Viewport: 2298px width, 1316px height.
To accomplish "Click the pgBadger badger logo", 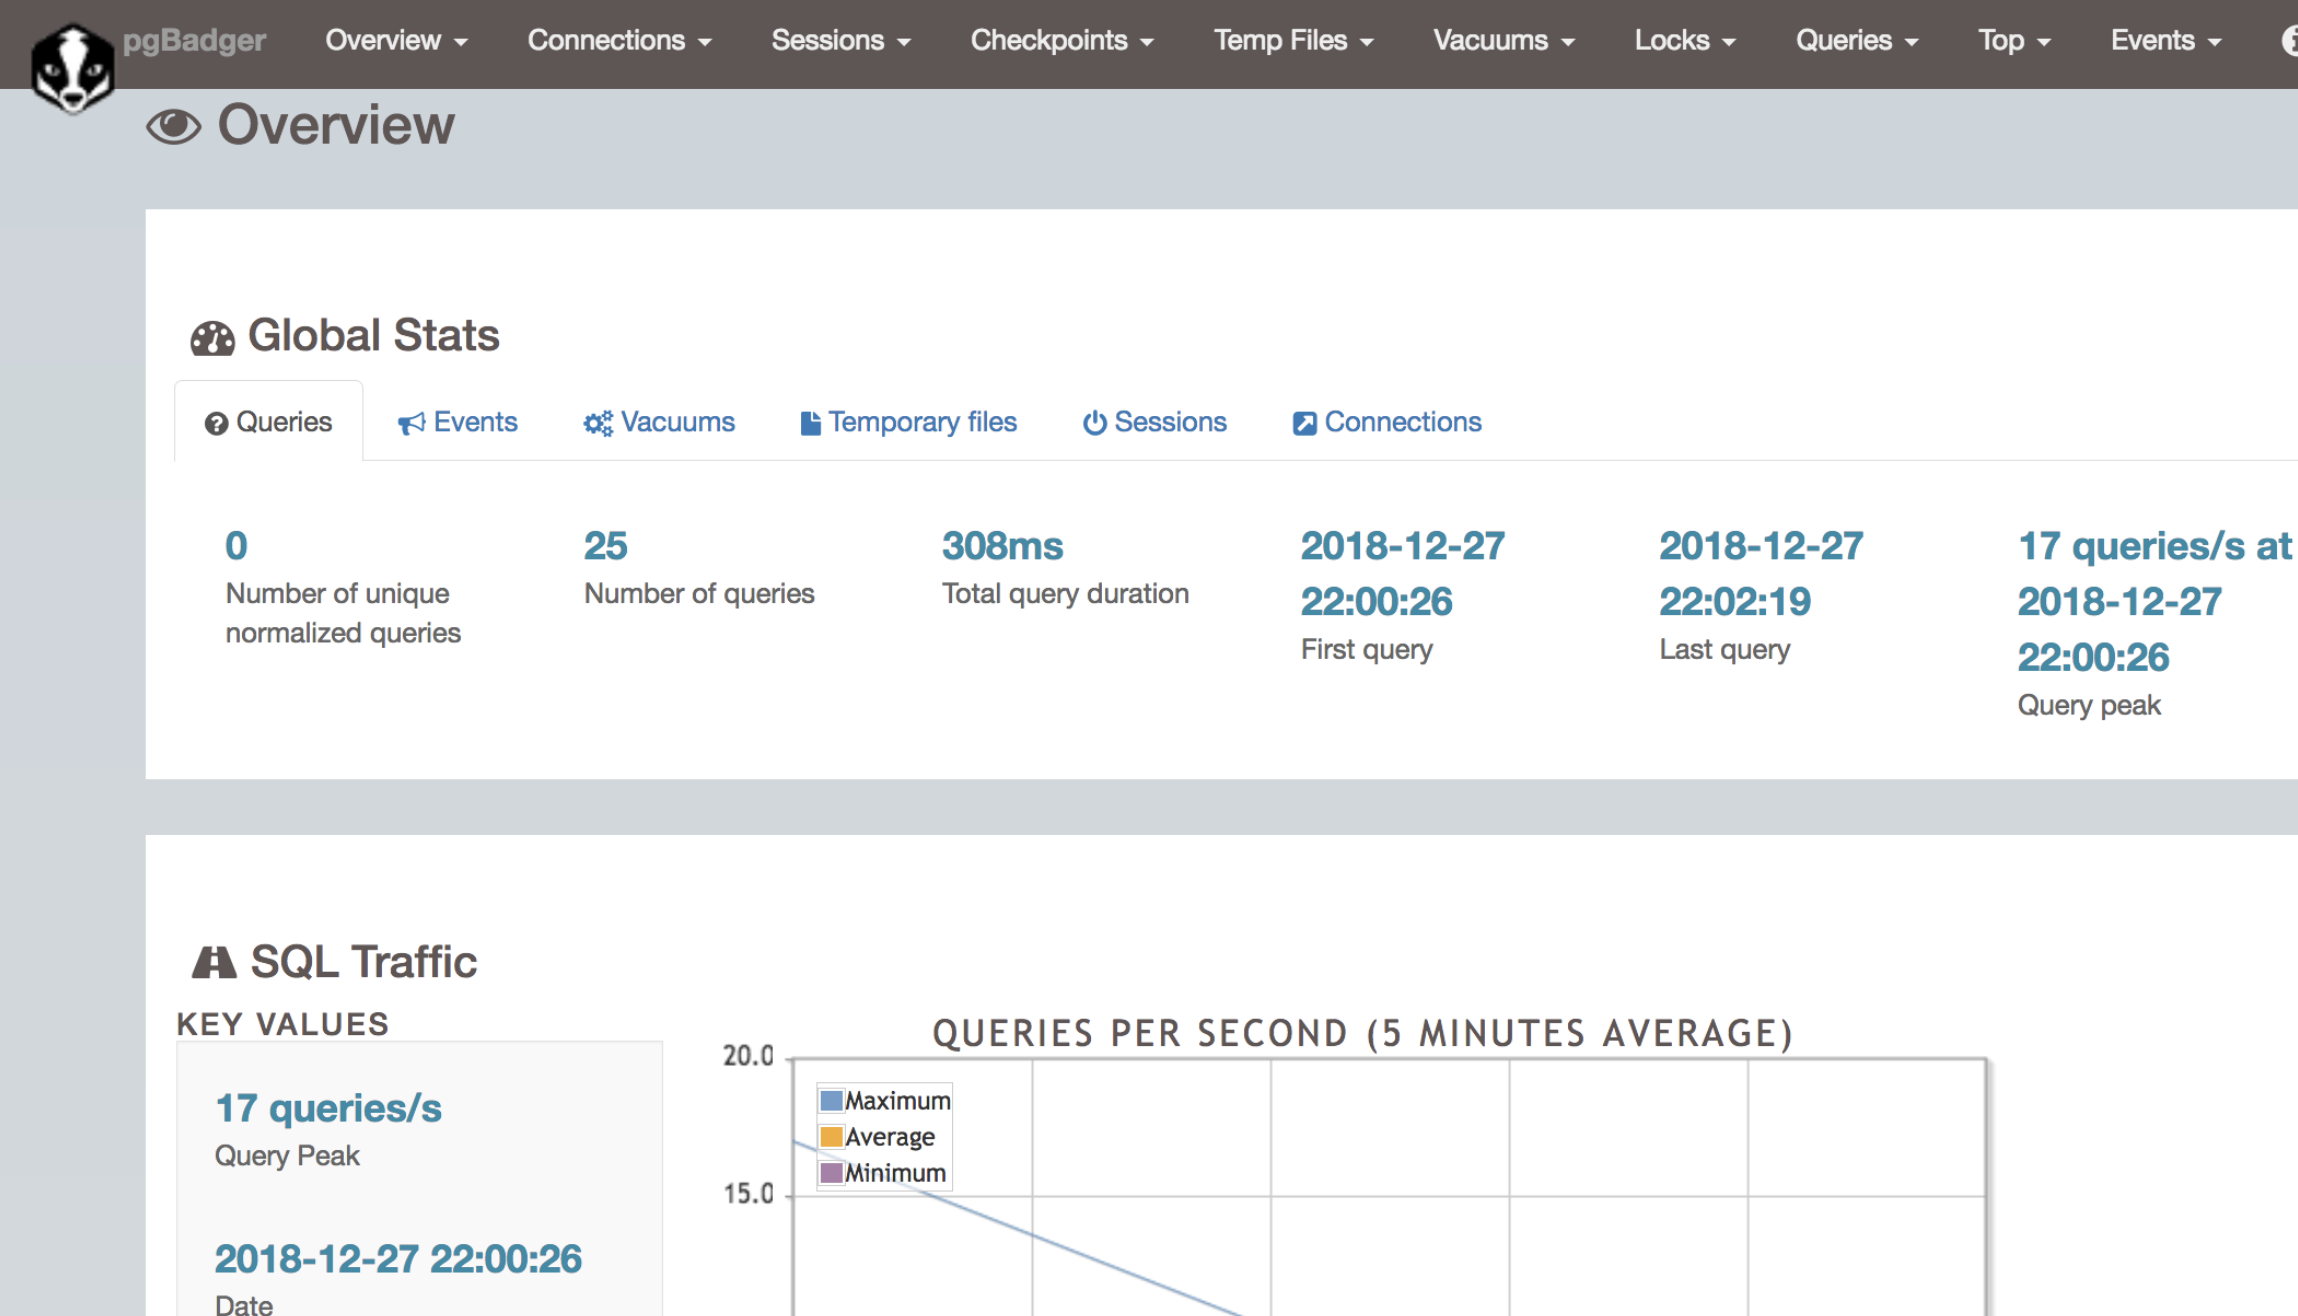I will (x=71, y=67).
